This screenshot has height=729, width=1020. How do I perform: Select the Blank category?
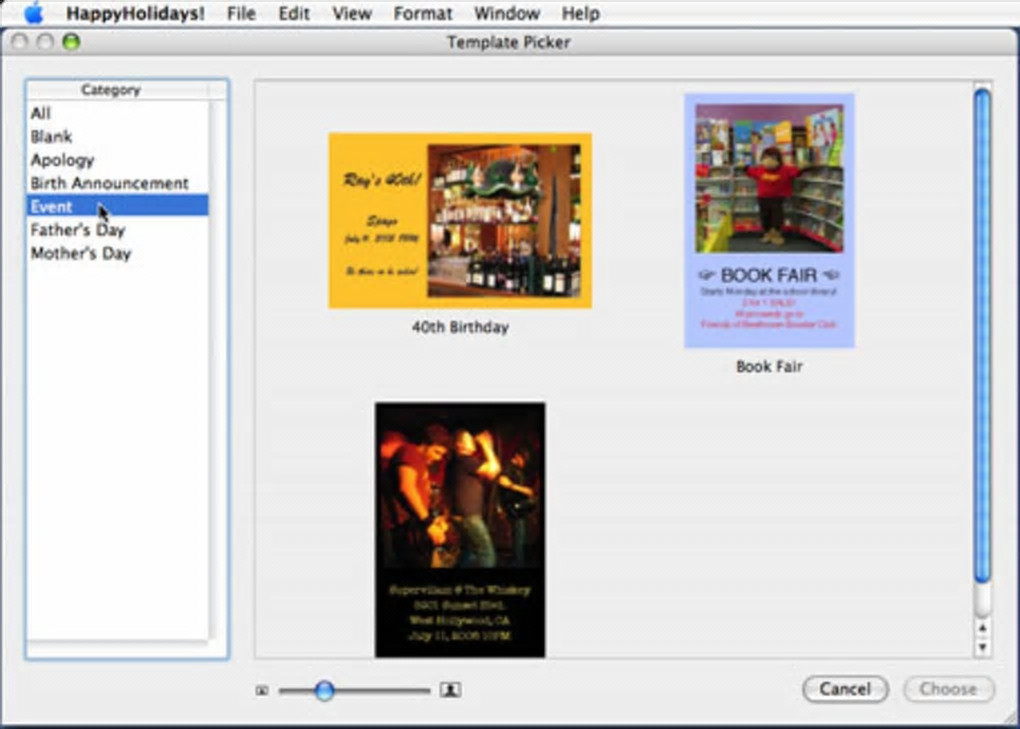tap(118, 137)
